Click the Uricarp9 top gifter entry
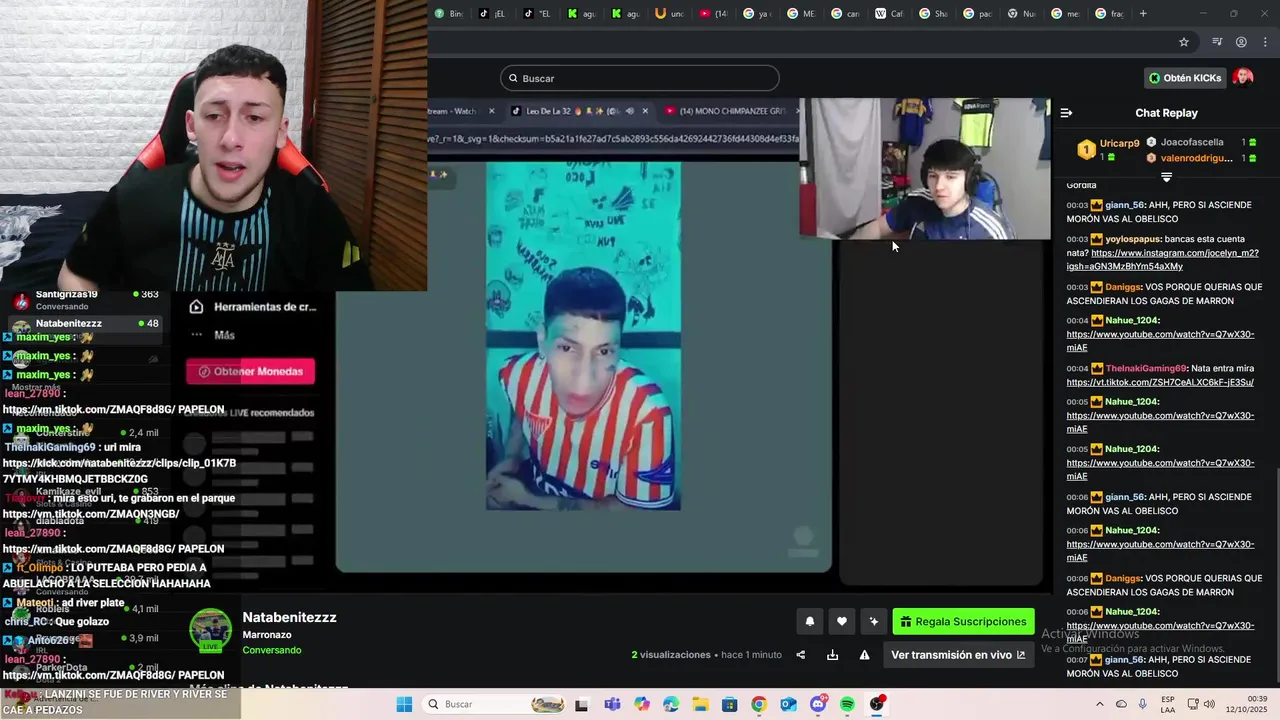This screenshot has height=720, width=1280. tap(1108, 150)
